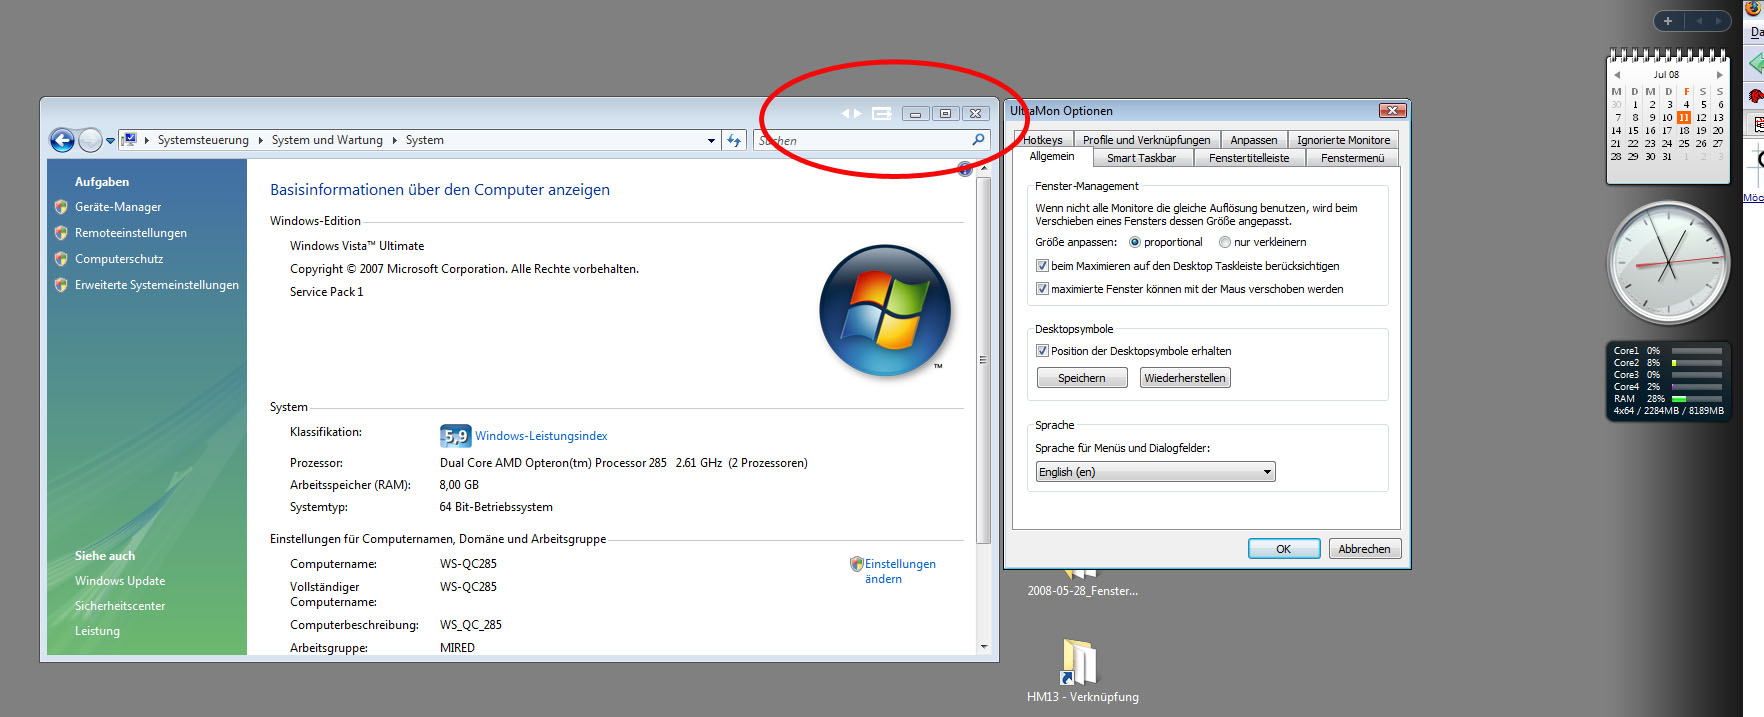1764x717 pixels.
Task: Navigate to Systemsteuerung in the breadcrumb
Action: pyautogui.click(x=203, y=140)
